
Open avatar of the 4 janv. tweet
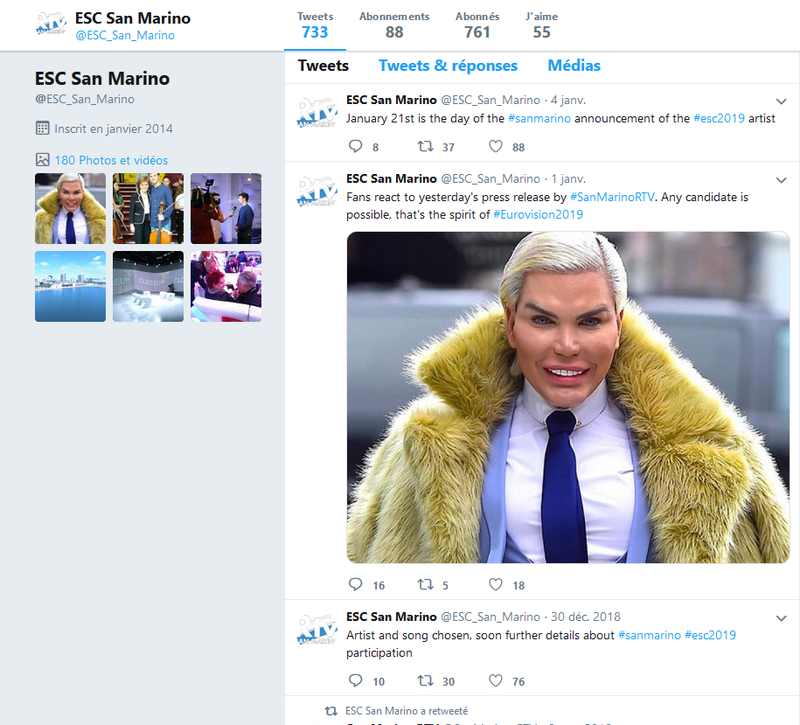click(x=317, y=112)
